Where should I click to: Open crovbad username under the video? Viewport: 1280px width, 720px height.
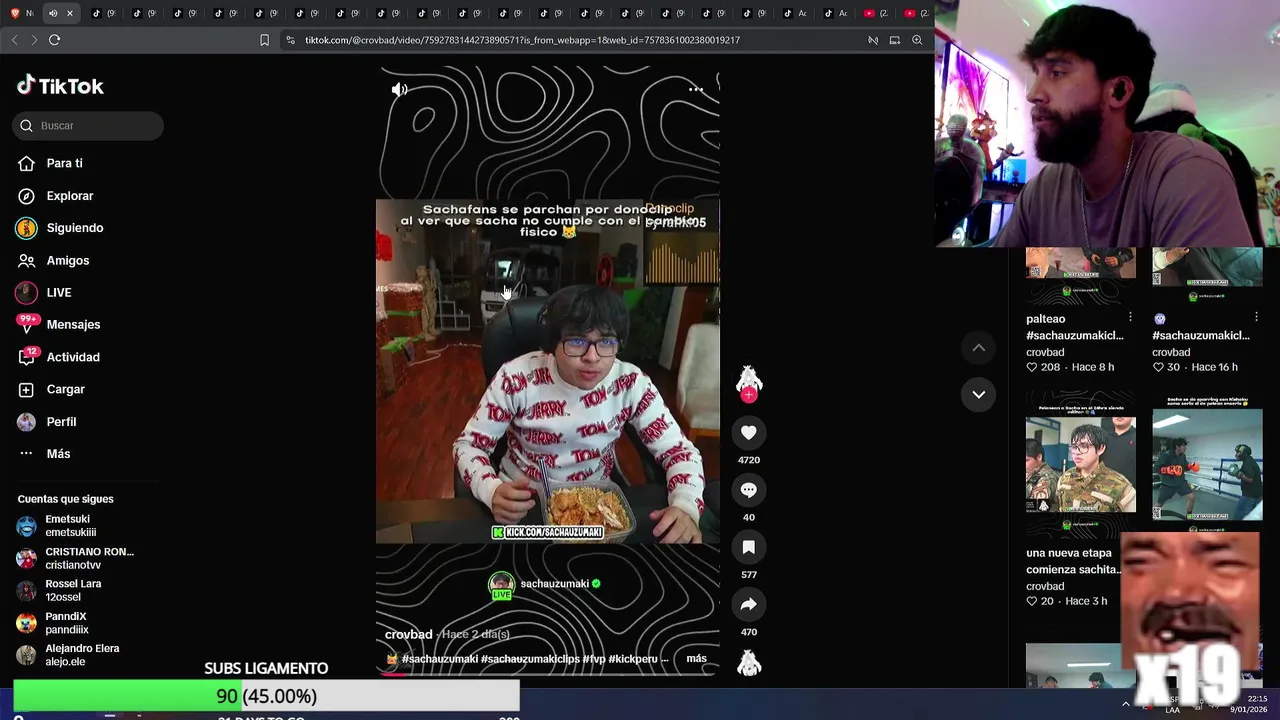[408, 634]
